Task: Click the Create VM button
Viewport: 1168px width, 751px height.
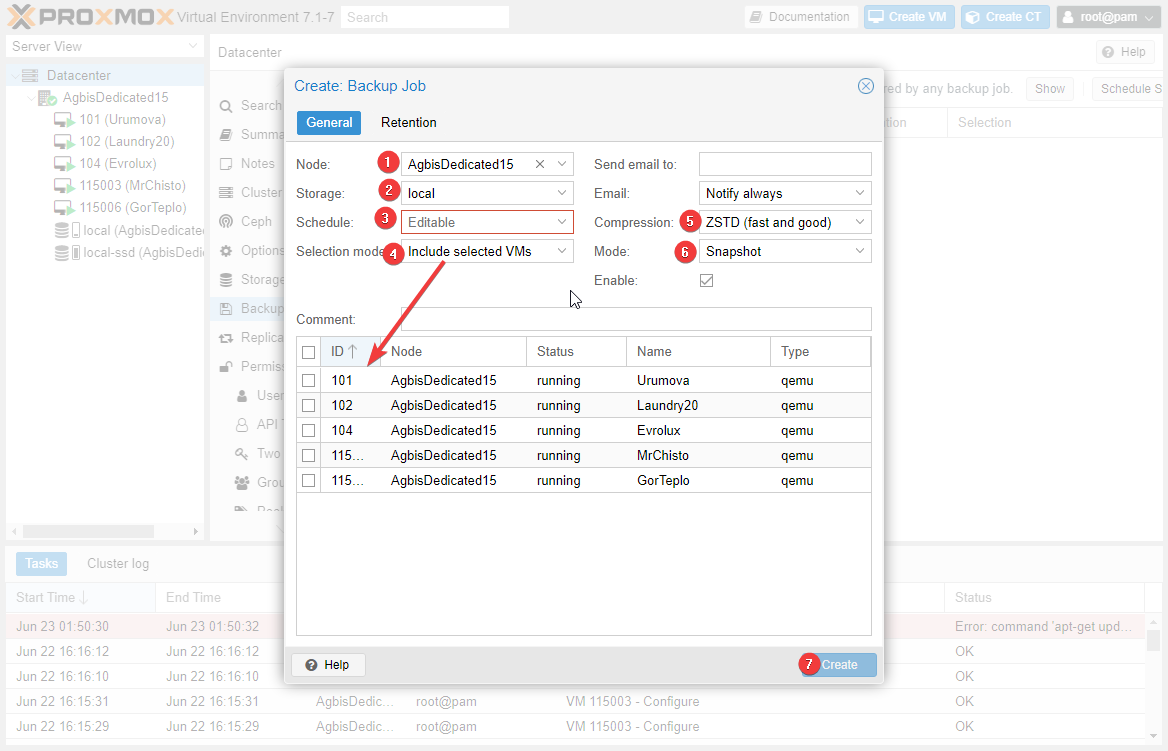Action: [909, 17]
